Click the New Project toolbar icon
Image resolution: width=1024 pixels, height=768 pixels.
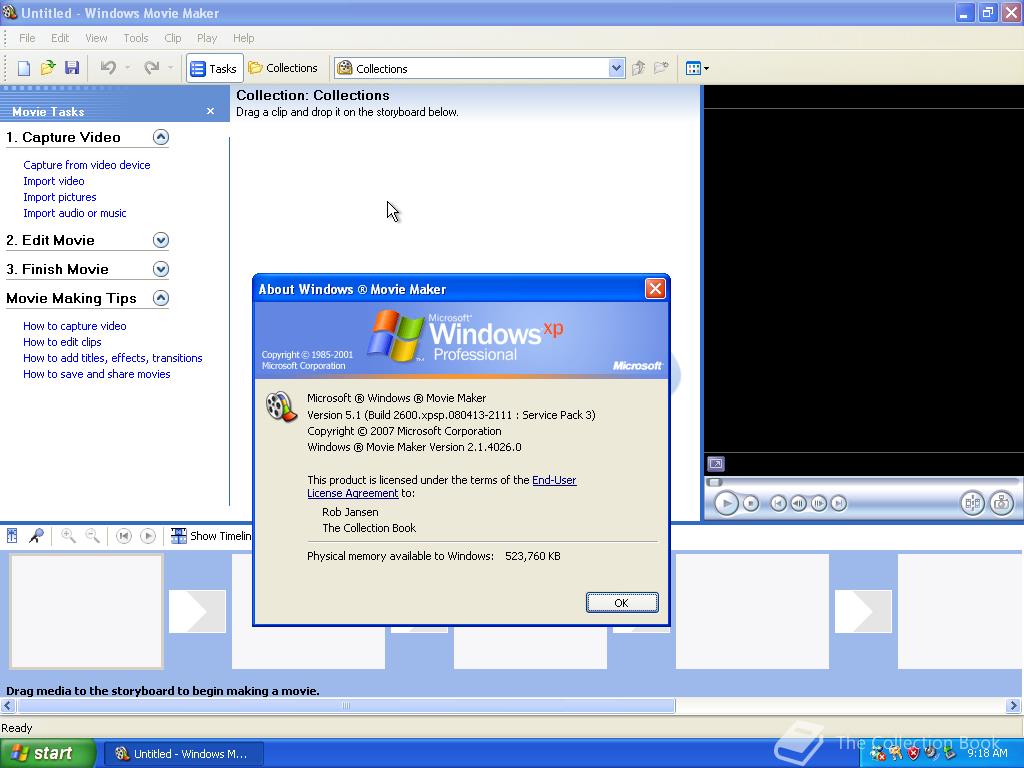point(24,68)
